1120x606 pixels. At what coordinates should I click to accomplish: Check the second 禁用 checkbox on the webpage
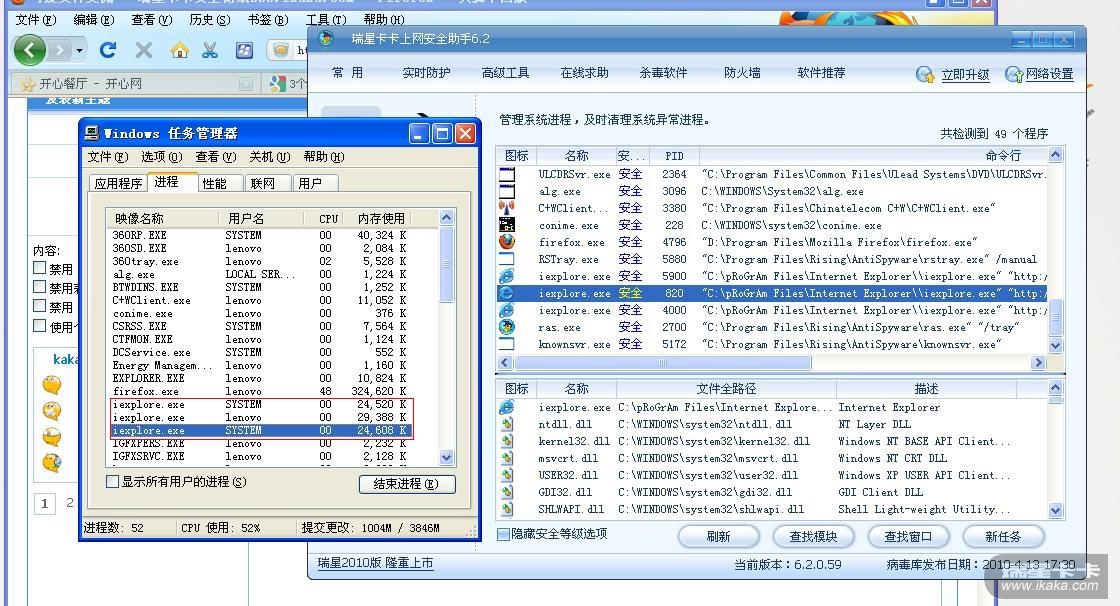coord(40,287)
